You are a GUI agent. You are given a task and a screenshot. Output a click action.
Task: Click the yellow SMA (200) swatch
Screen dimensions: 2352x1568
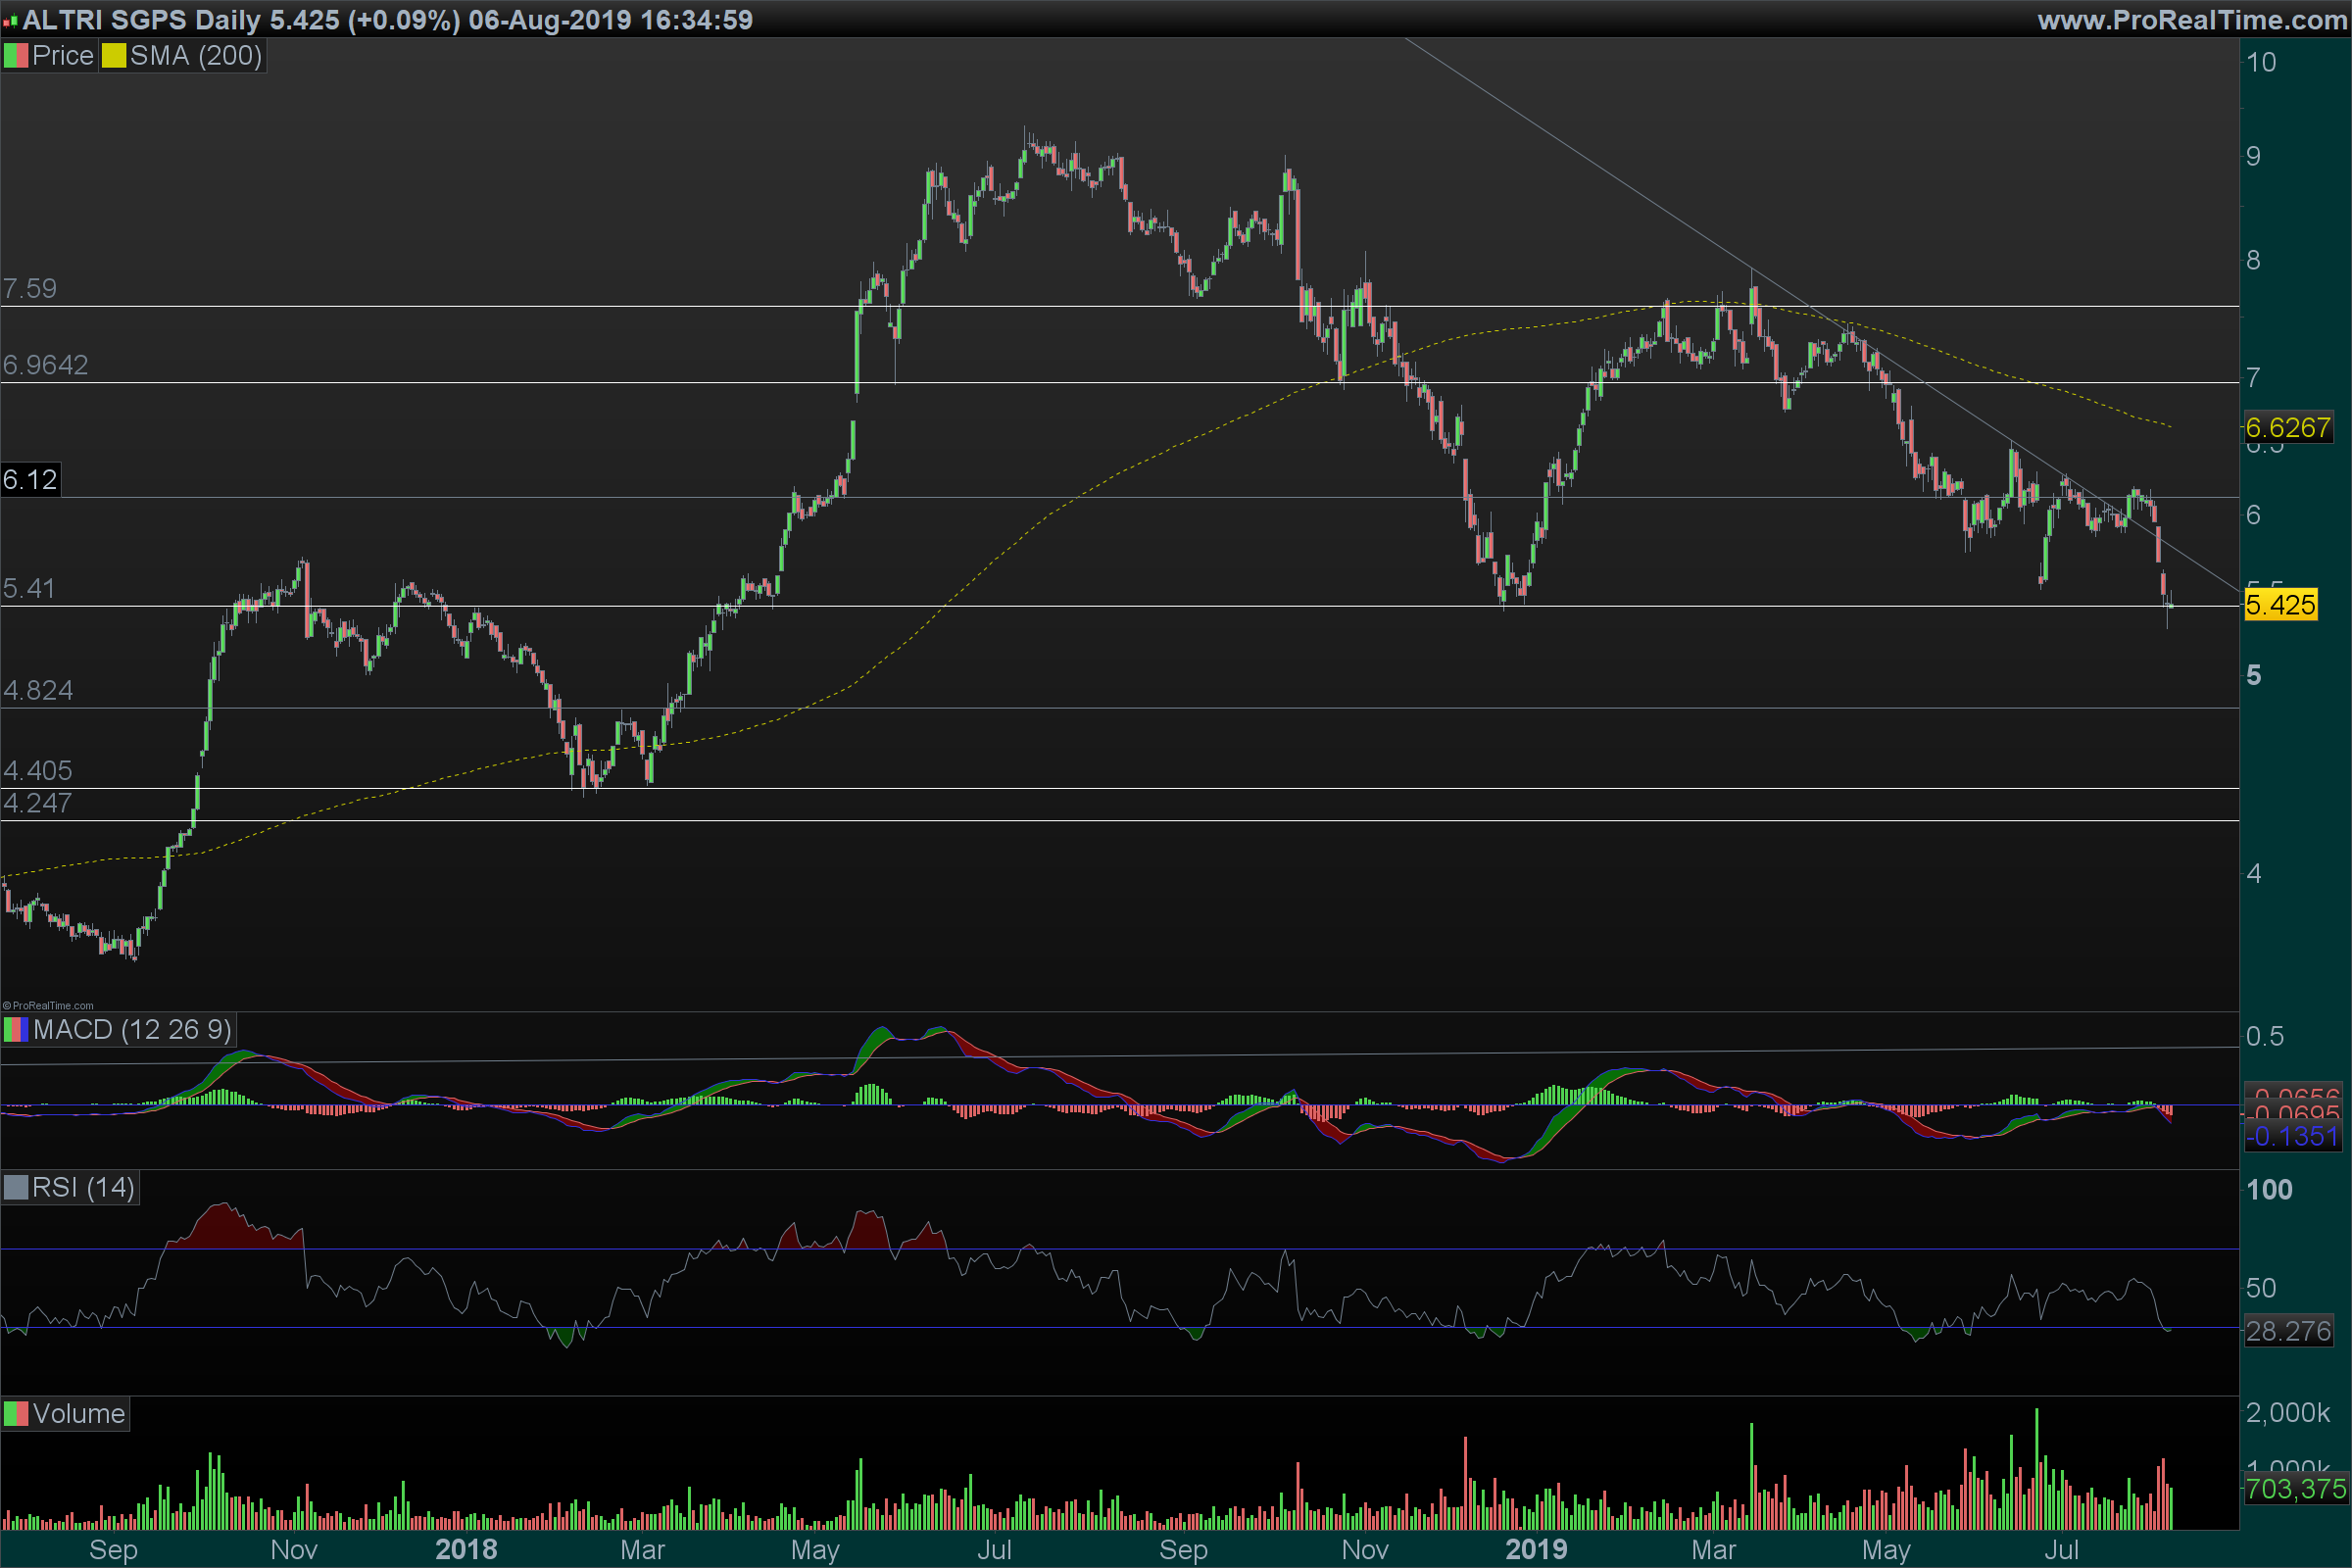pyautogui.click(x=114, y=56)
